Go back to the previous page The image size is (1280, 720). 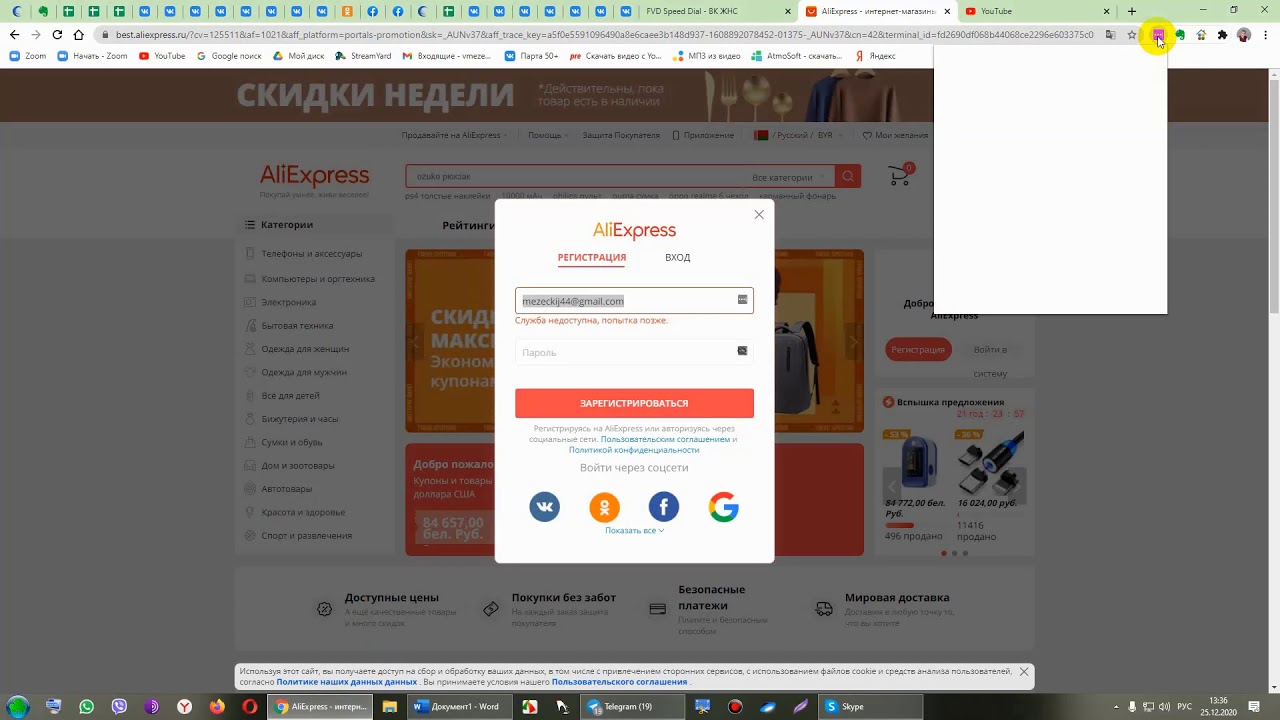(14, 35)
